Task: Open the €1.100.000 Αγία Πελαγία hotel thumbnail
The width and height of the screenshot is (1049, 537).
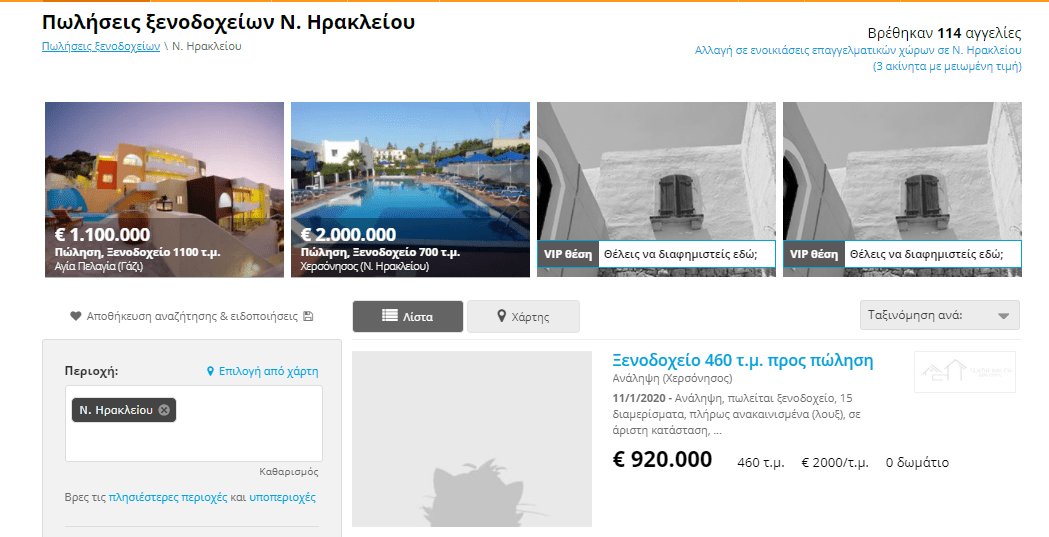Action: click(165, 189)
